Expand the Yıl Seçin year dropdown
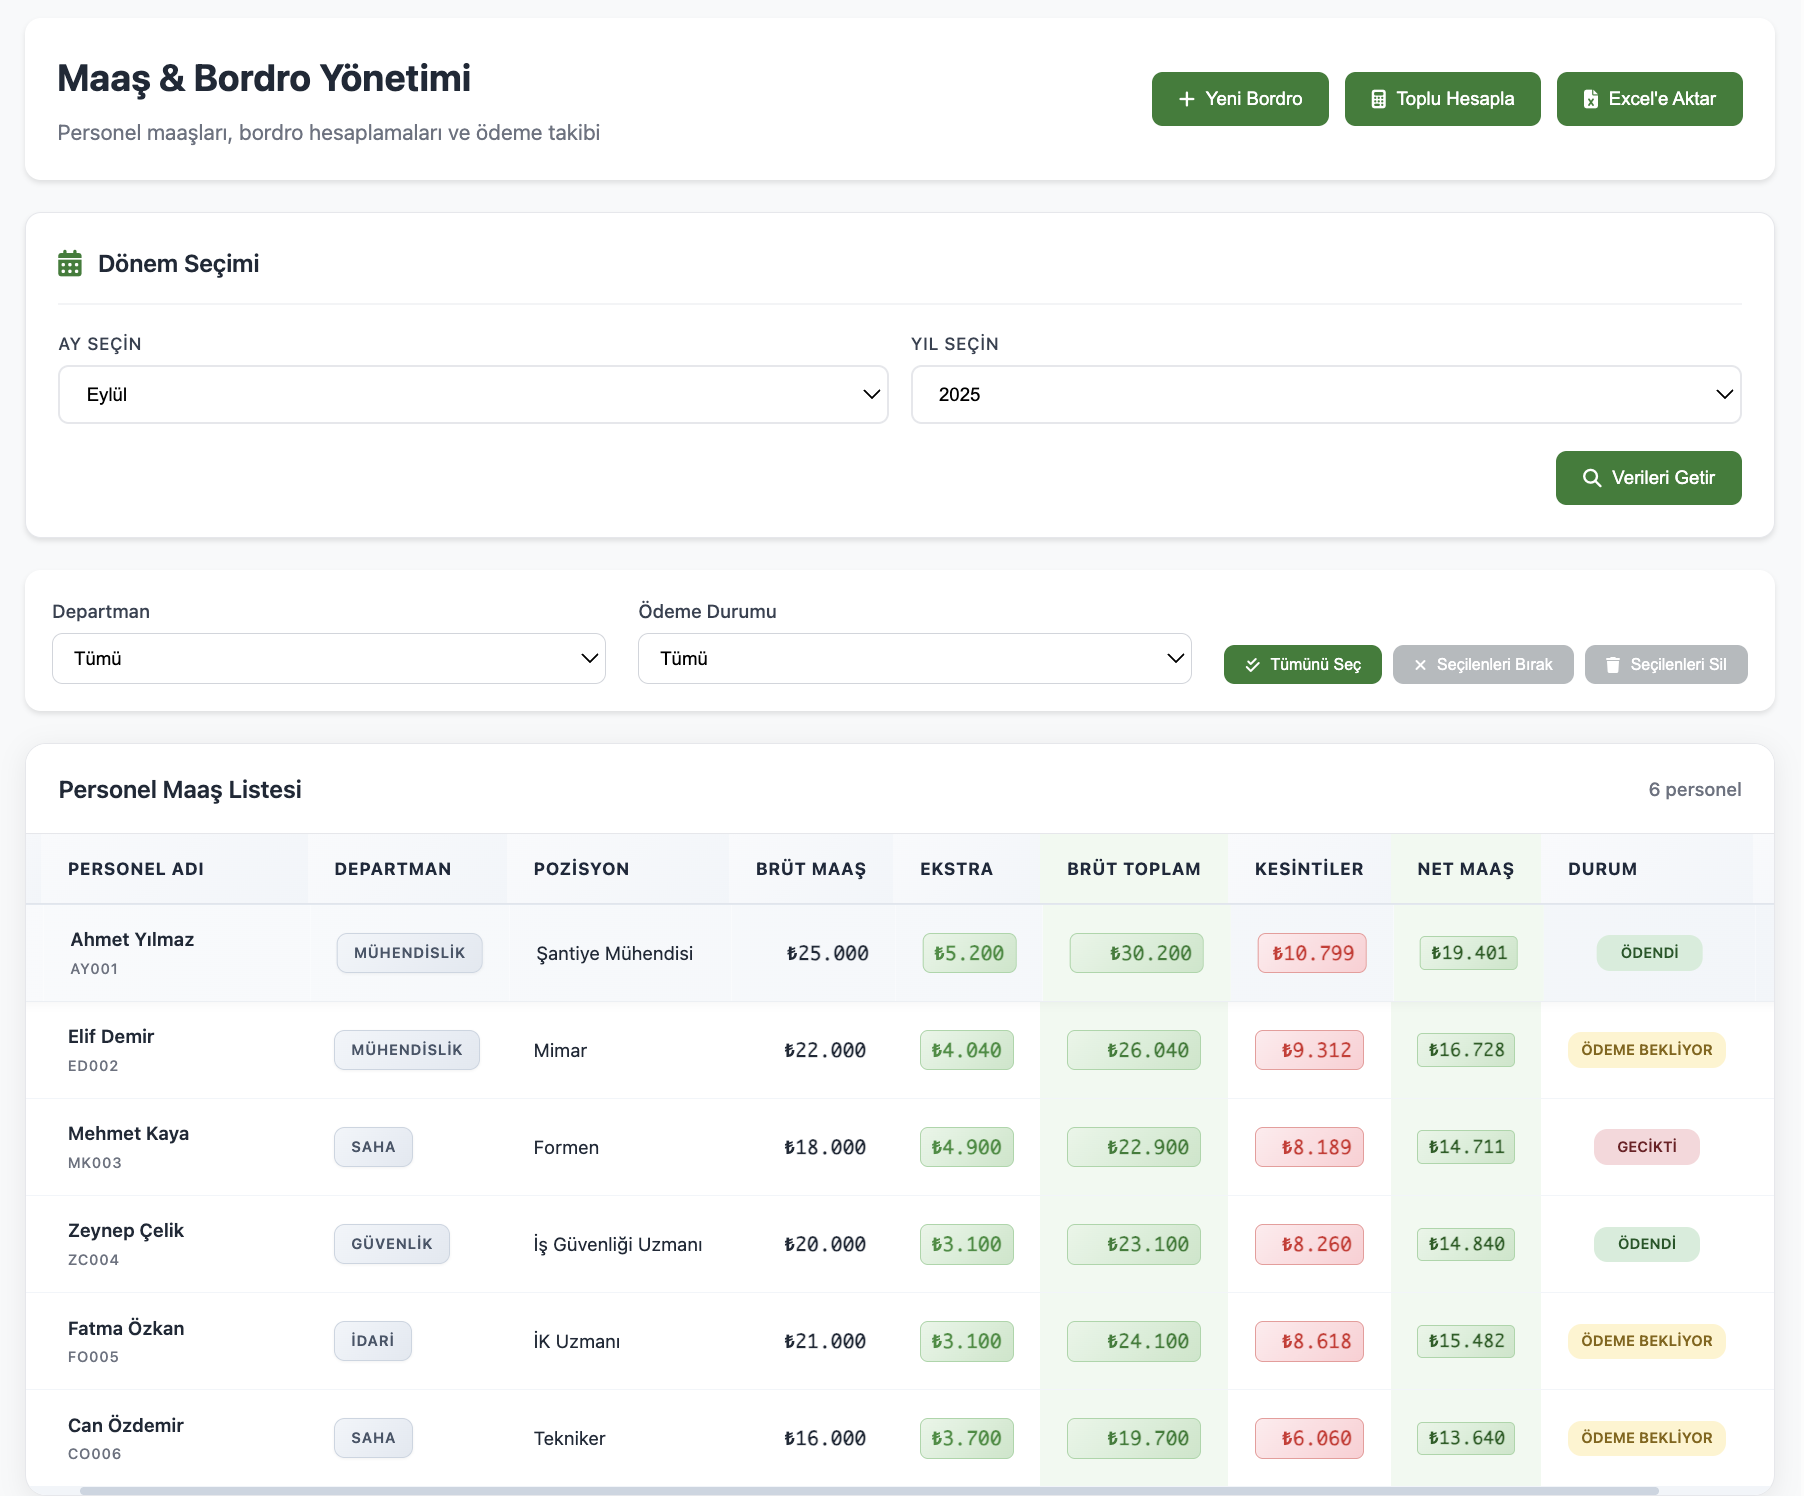This screenshot has height=1496, width=1804. pyautogui.click(x=1325, y=394)
